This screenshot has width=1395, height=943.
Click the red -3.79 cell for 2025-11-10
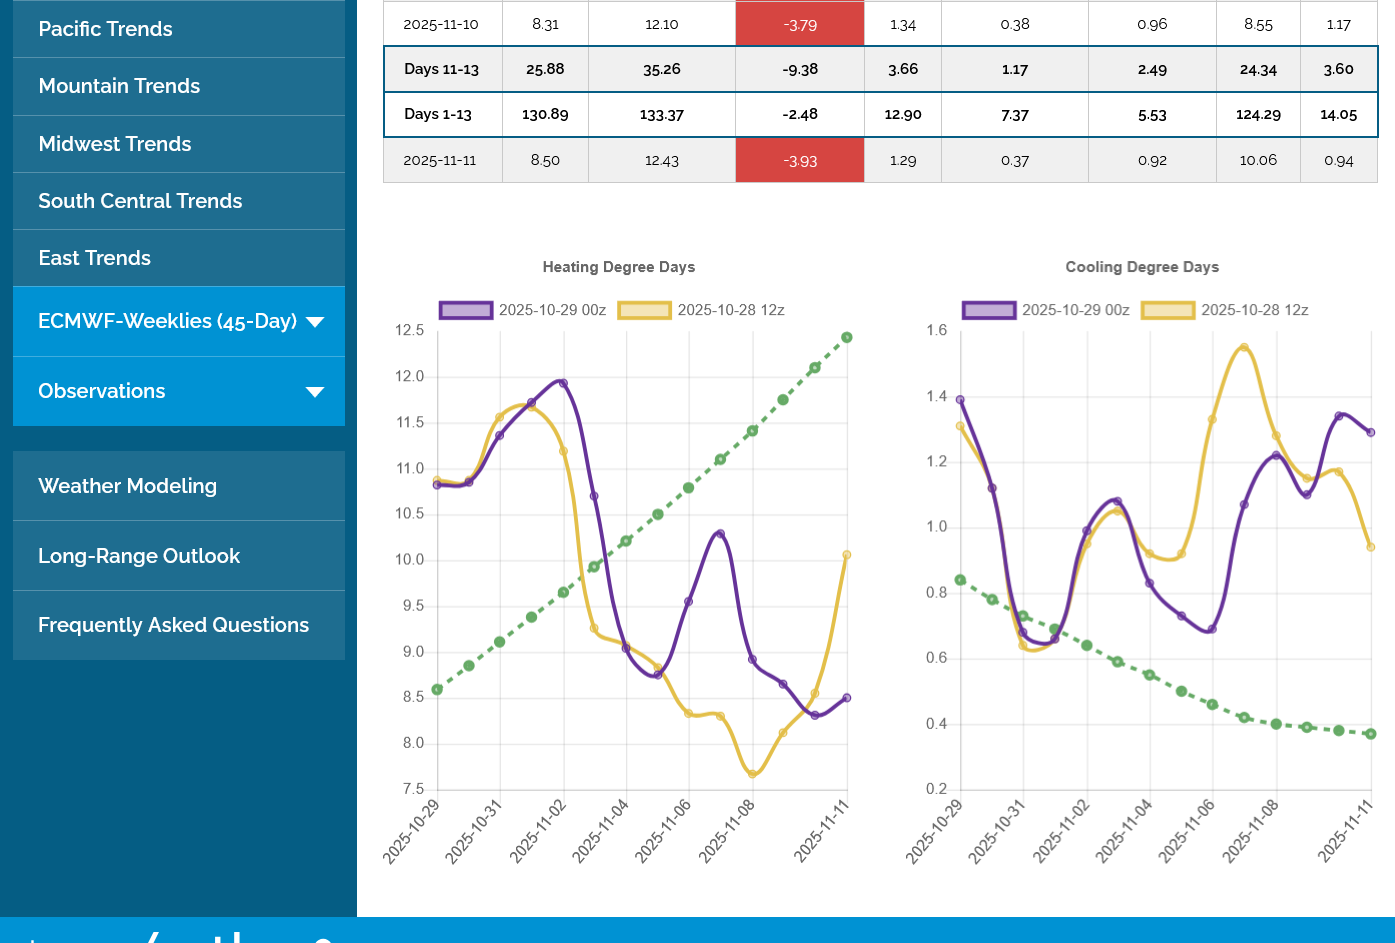coord(799,24)
